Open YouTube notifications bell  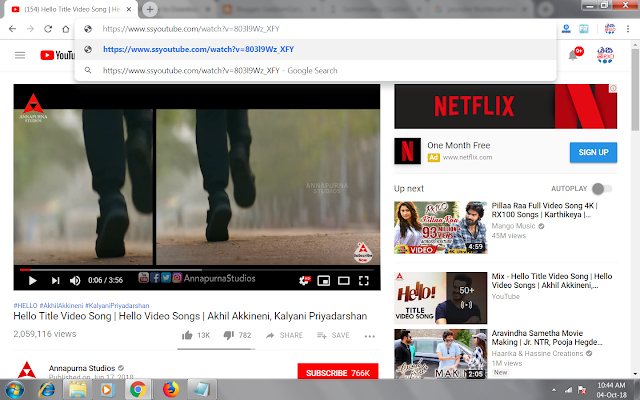pos(573,55)
